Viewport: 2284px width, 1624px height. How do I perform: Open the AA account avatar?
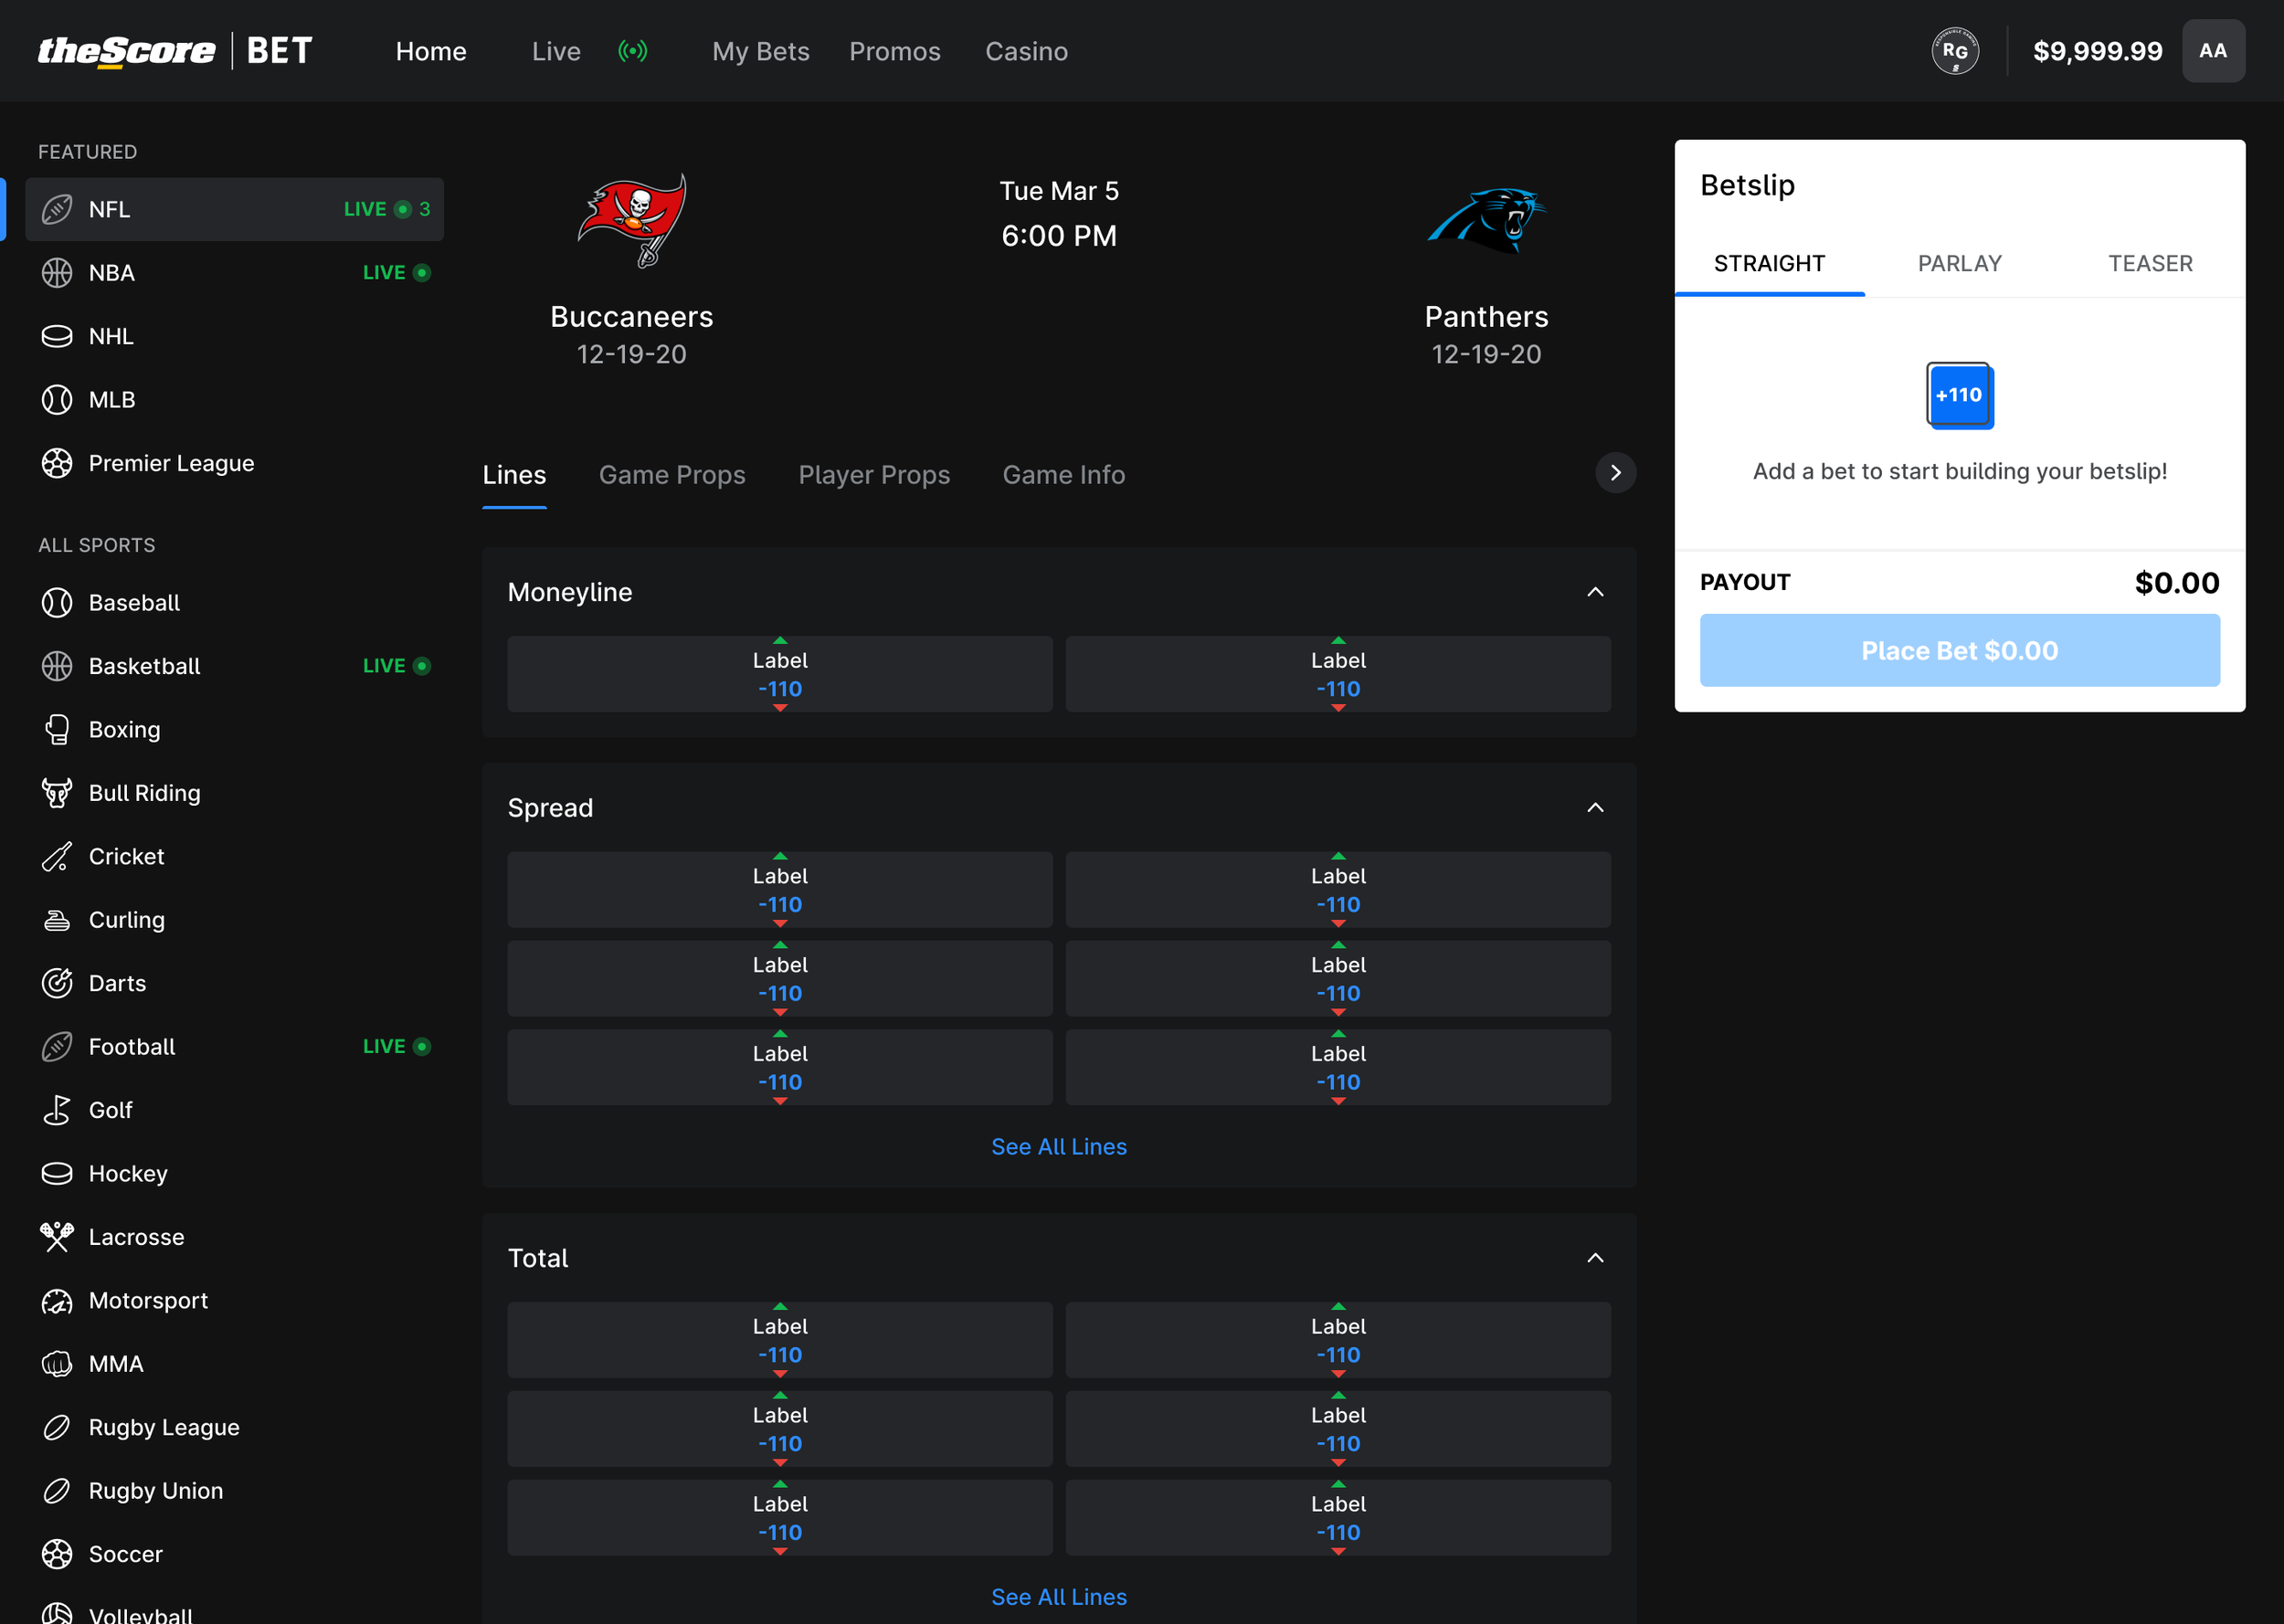coord(2213,51)
